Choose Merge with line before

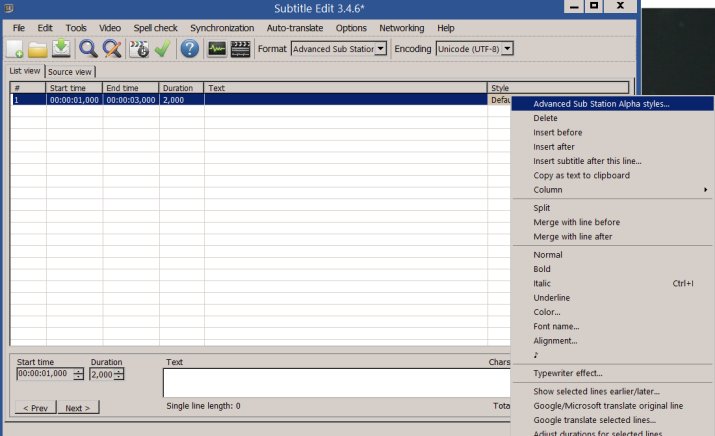[612, 222]
